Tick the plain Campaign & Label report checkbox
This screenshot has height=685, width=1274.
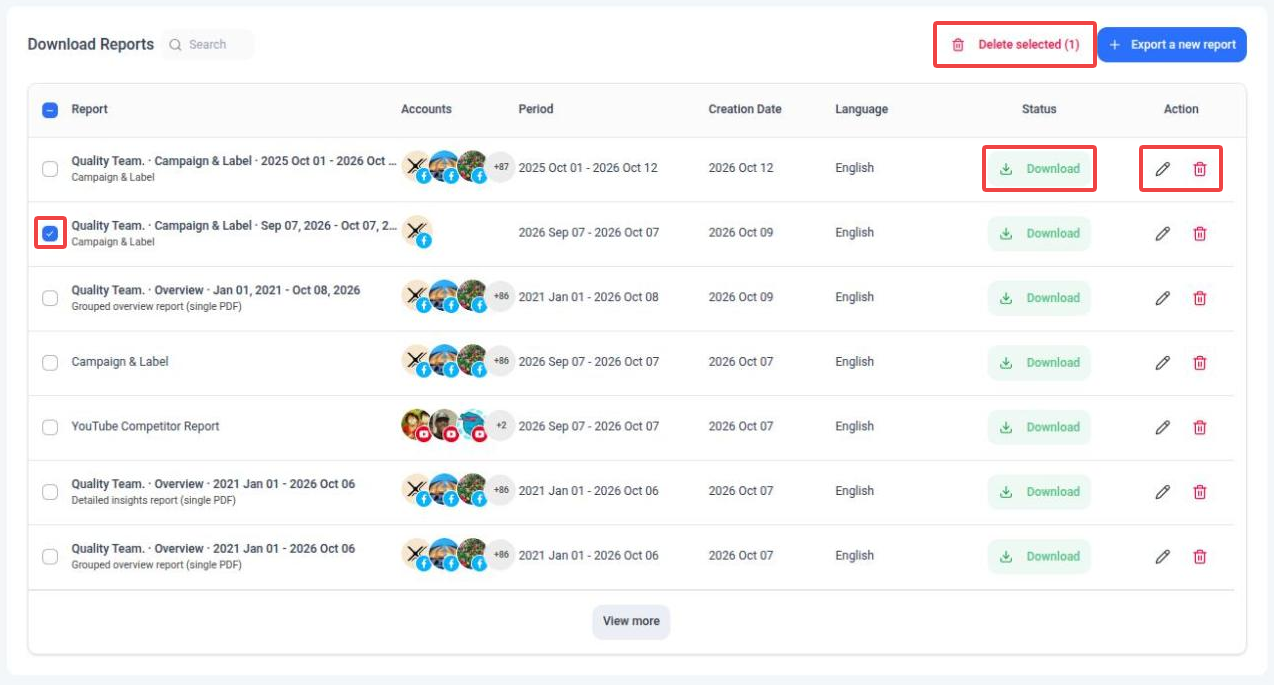(50, 362)
